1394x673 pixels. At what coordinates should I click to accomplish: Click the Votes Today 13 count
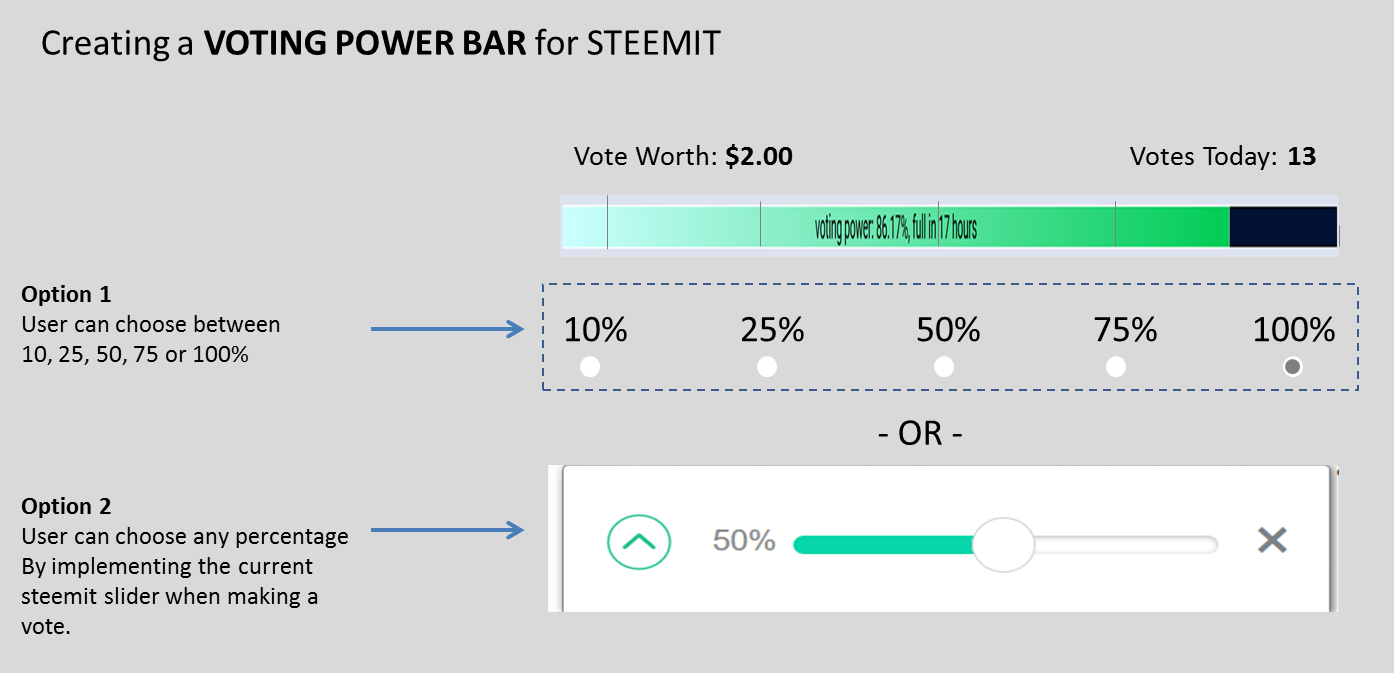(x=1302, y=157)
